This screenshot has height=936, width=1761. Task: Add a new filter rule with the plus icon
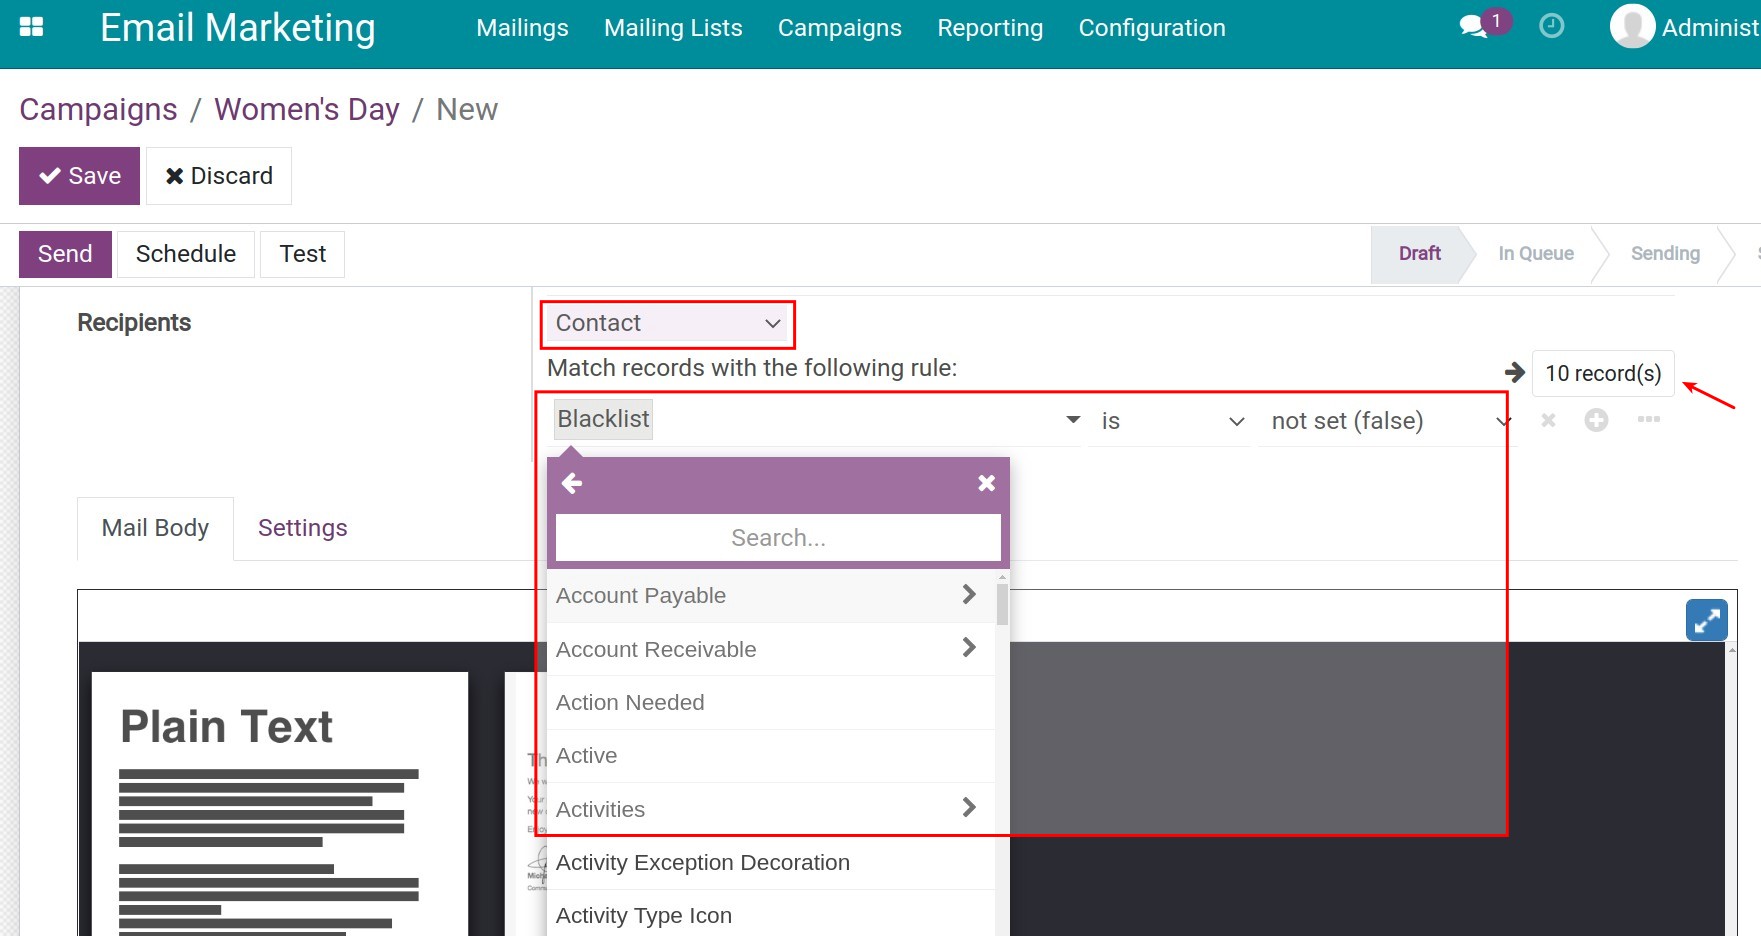[x=1597, y=420]
